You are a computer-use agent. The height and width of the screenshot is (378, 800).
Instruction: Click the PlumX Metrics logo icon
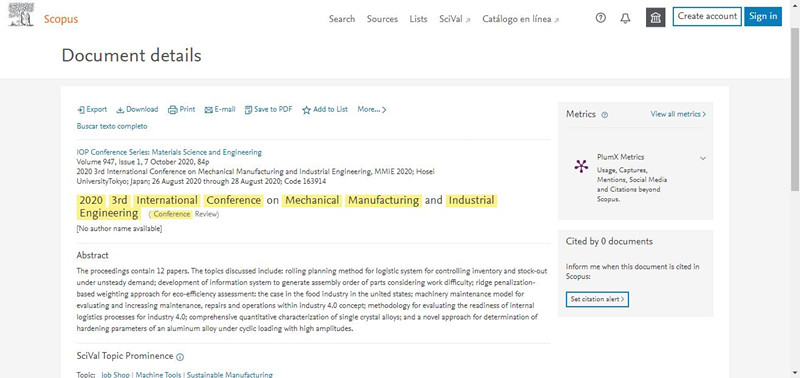point(581,166)
